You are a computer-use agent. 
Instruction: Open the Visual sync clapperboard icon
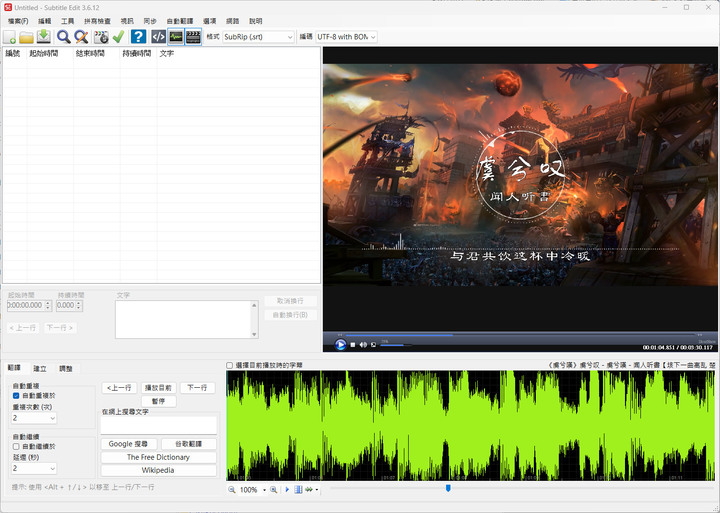pos(101,37)
